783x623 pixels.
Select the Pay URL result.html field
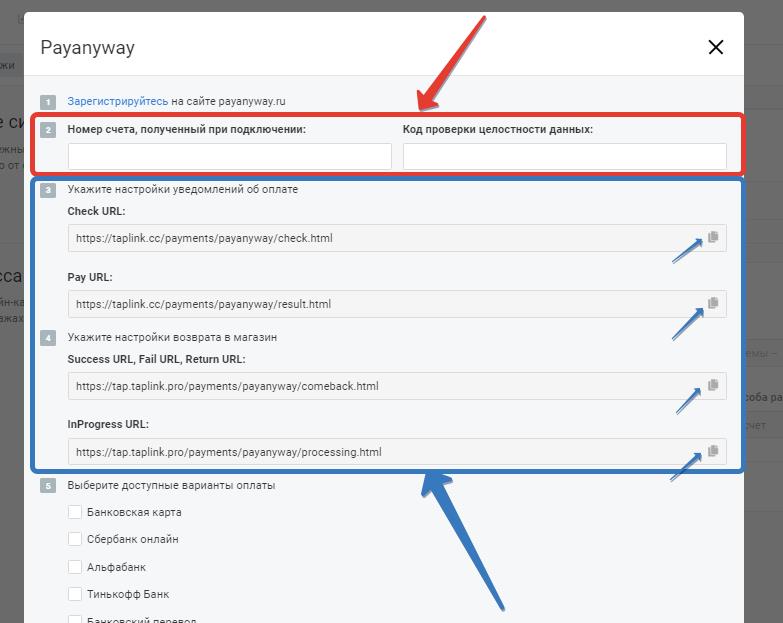click(x=397, y=304)
